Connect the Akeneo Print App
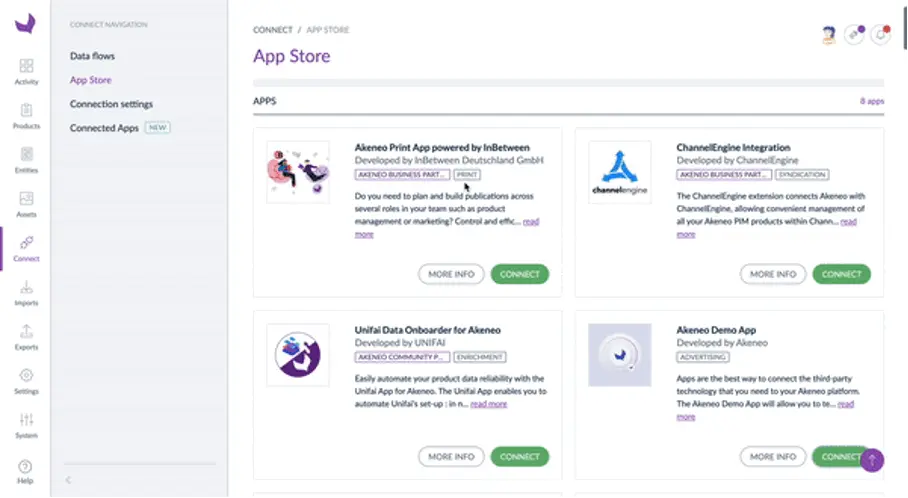This screenshot has width=908, height=498. (519, 274)
